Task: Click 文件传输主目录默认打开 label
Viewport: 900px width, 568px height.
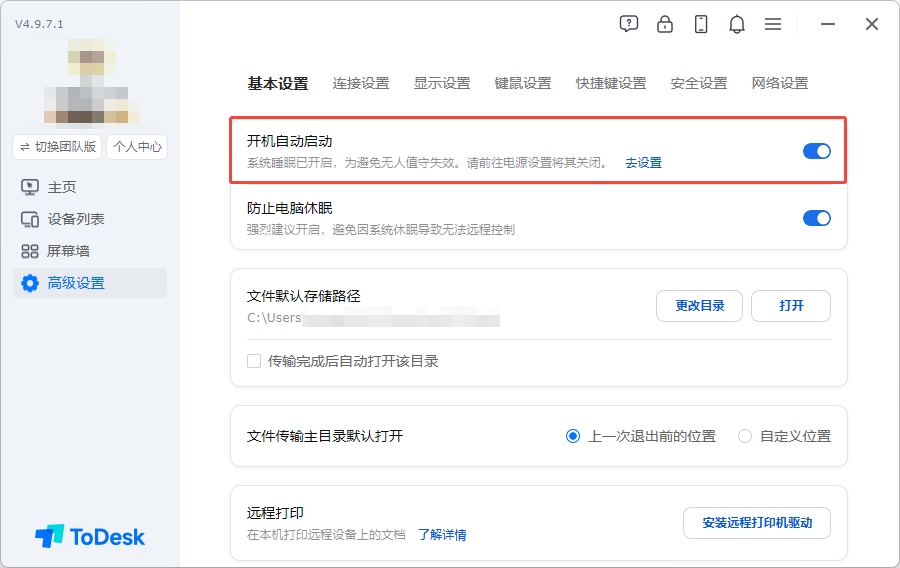Action: click(x=325, y=436)
